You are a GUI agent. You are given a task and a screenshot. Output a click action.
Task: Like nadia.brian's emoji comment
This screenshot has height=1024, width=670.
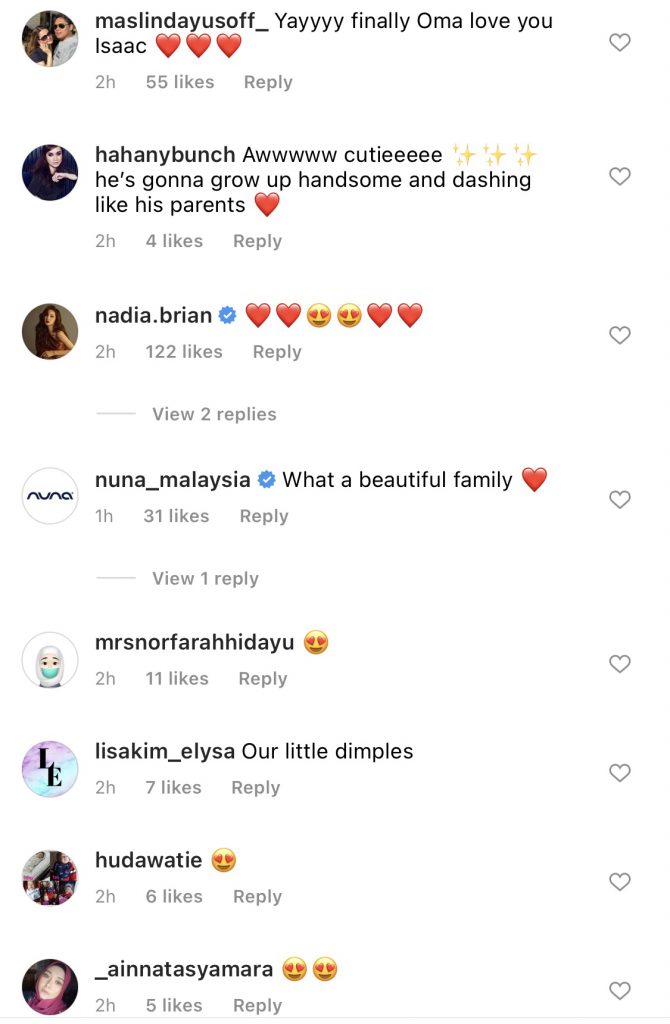(x=620, y=335)
